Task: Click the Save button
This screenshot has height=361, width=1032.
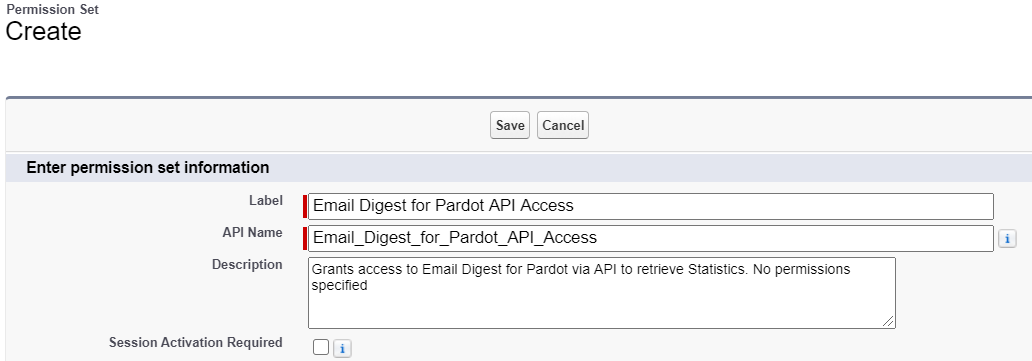Action: [509, 125]
